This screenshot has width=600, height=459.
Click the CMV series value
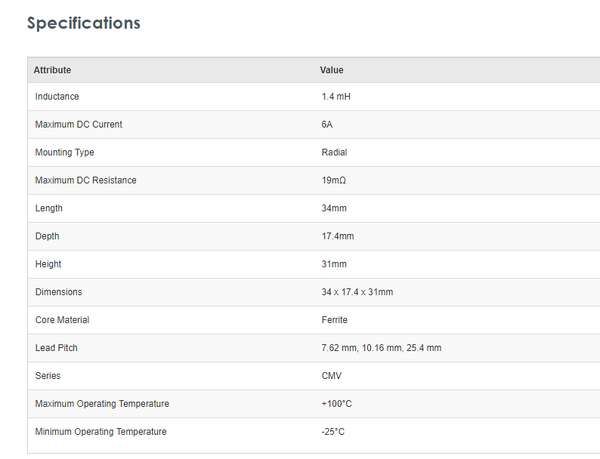[x=330, y=376]
